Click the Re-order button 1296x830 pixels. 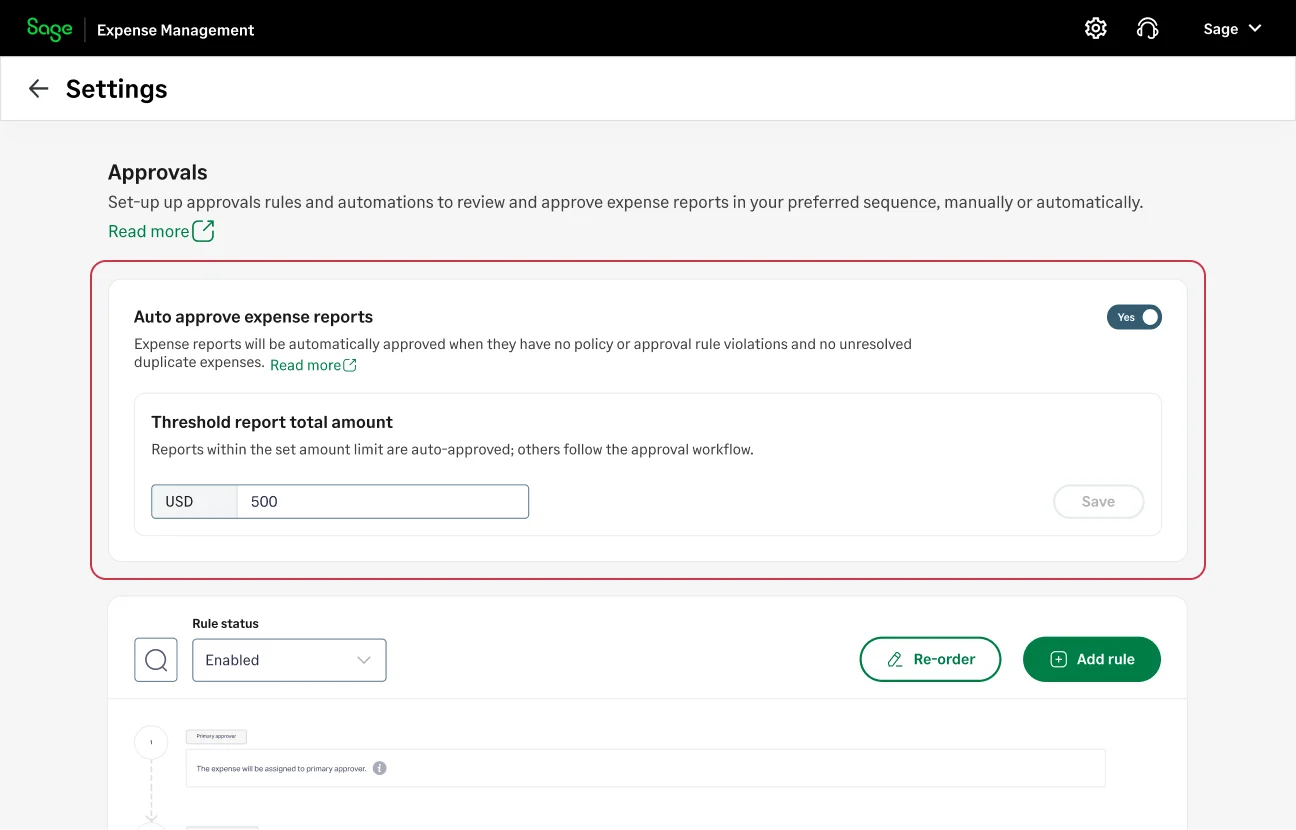(x=930, y=659)
